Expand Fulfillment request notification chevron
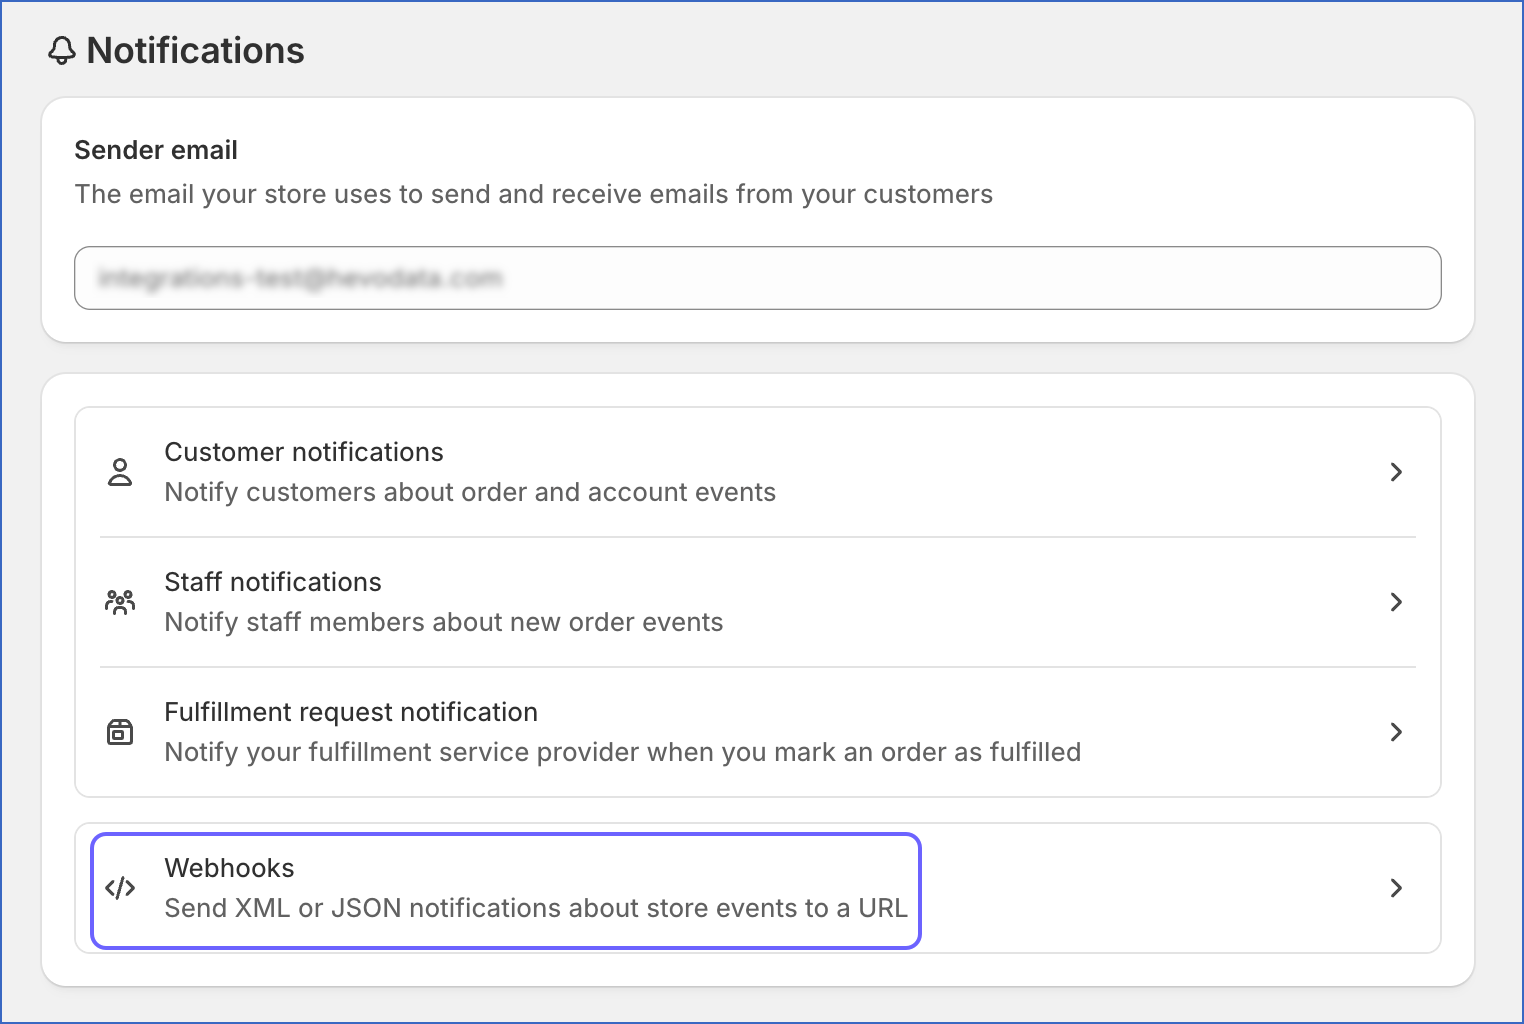Image resolution: width=1524 pixels, height=1024 pixels. 1396,732
